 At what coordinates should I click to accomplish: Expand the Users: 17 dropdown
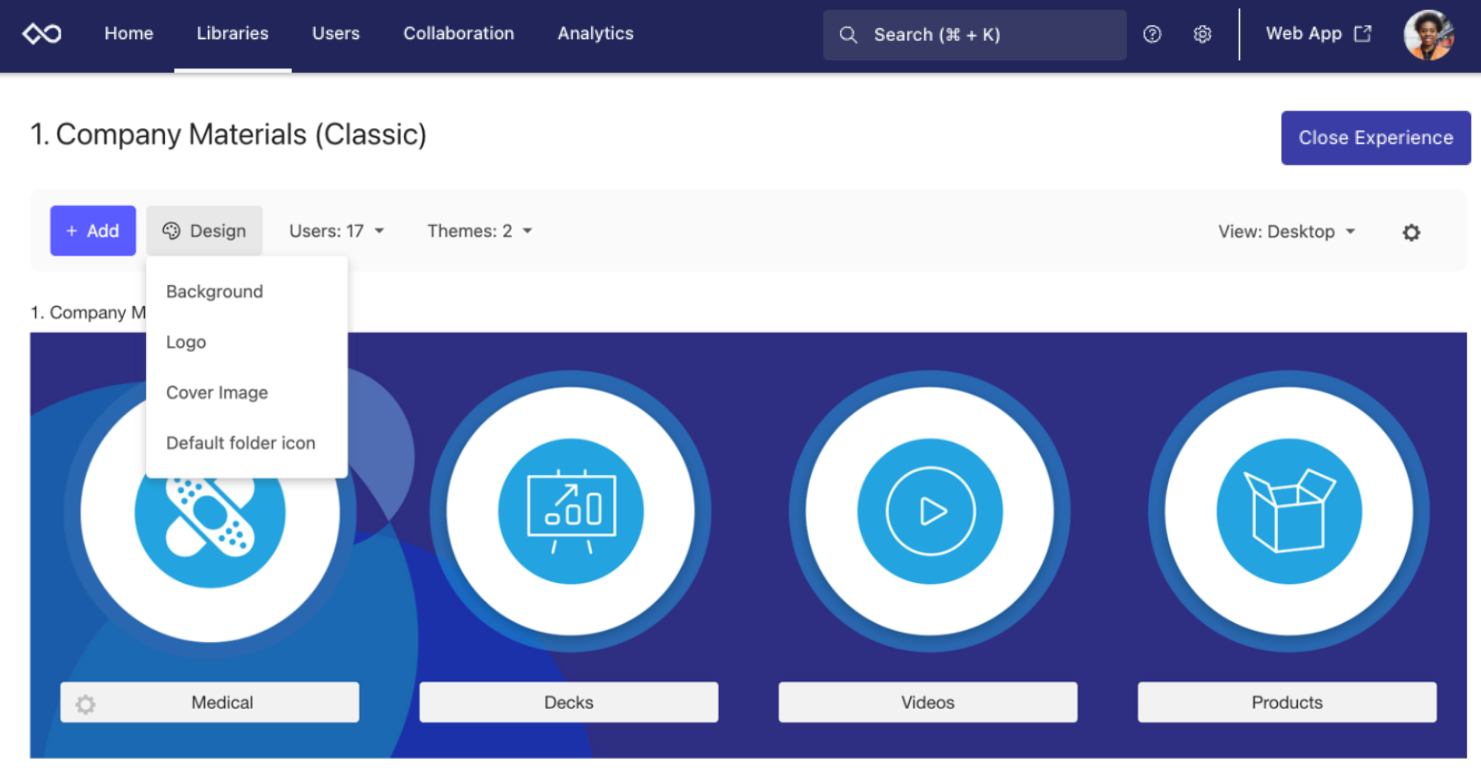point(337,231)
